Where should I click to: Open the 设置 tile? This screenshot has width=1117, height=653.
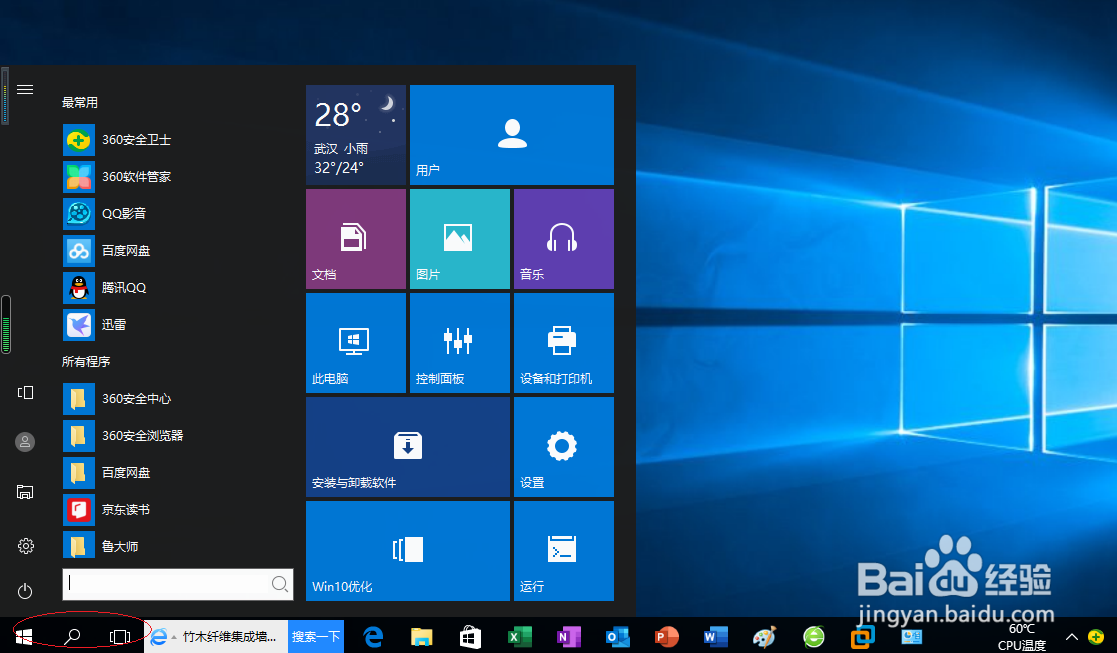[562, 446]
